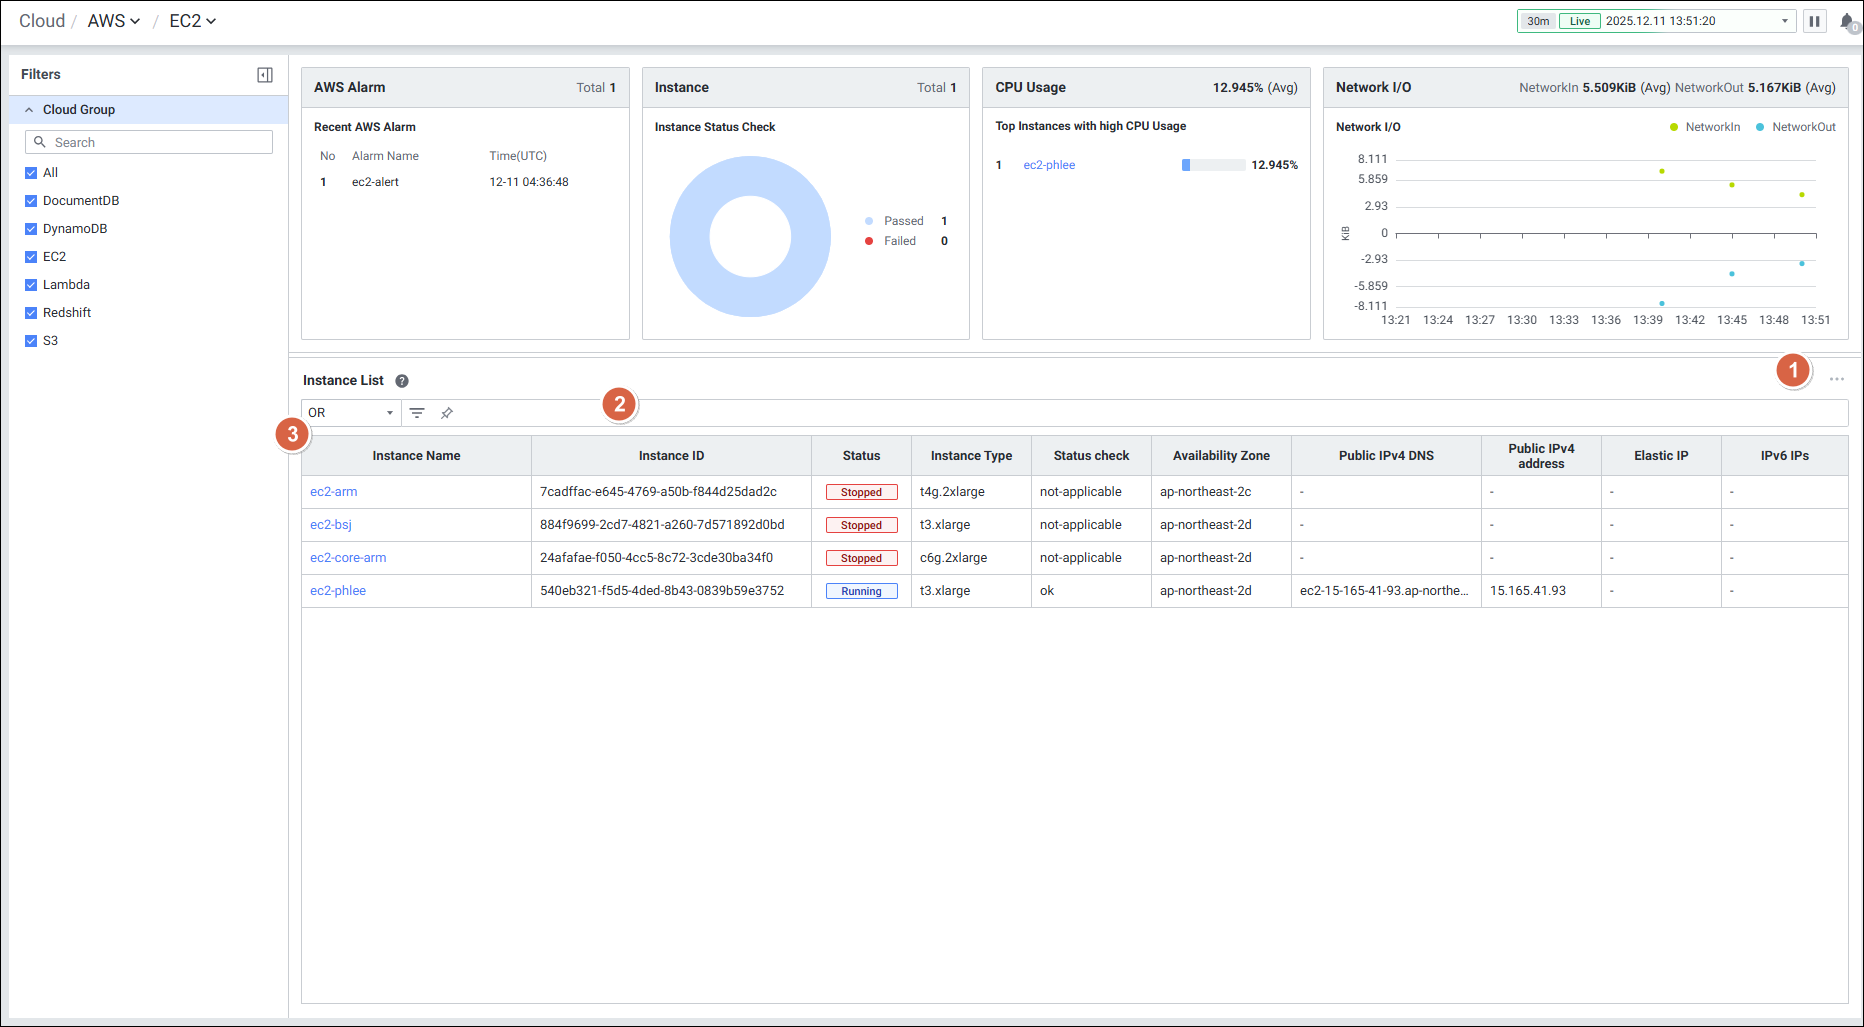Open Instance List more options ellipsis

[1836, 380]
